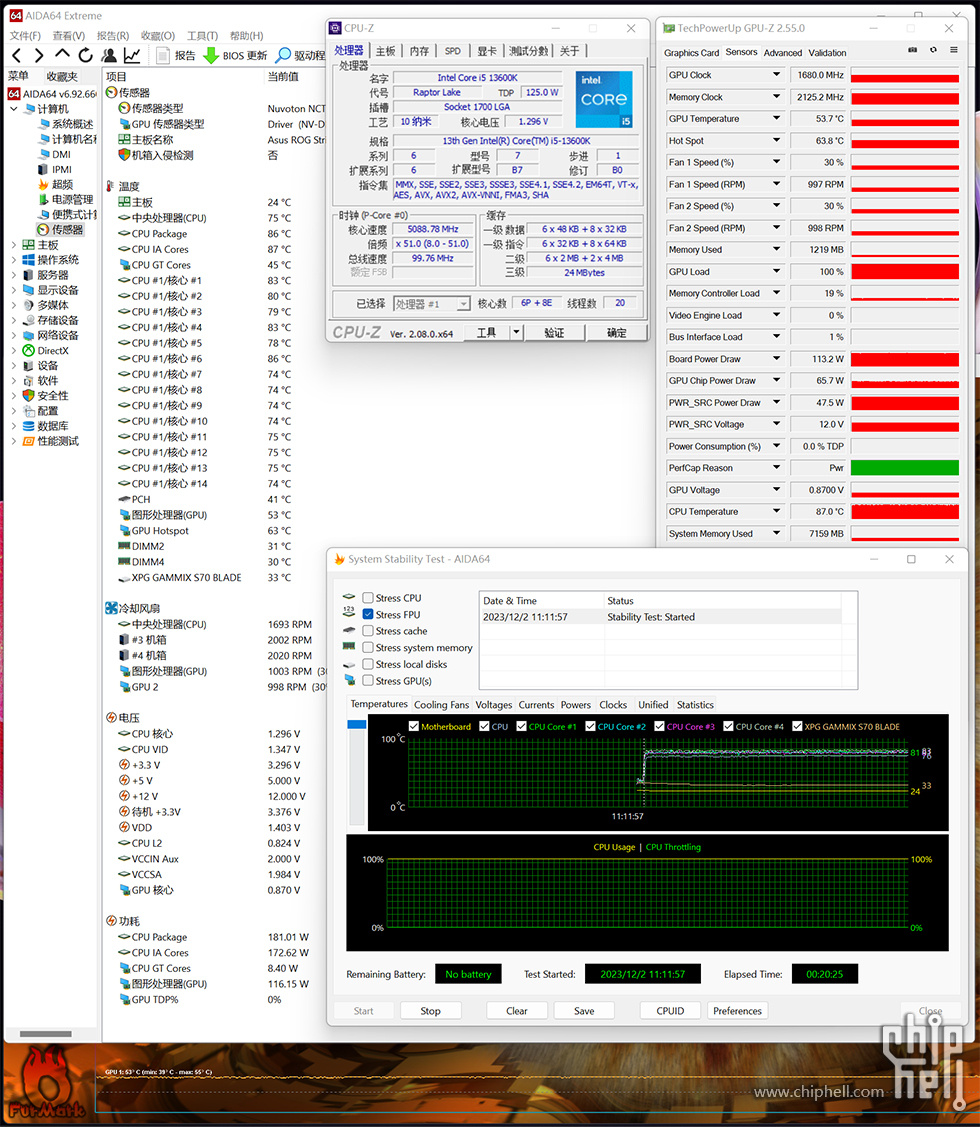Expand the 存储设备 tree node
The height and width of the screenshot is (1127, 980).
(x=14, y=320)
